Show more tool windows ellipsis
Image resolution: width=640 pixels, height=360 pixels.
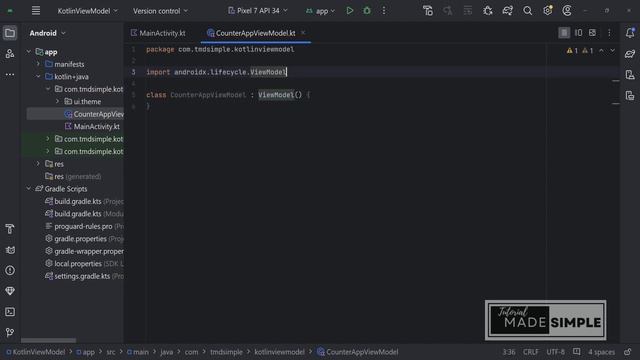pos(10,75)
